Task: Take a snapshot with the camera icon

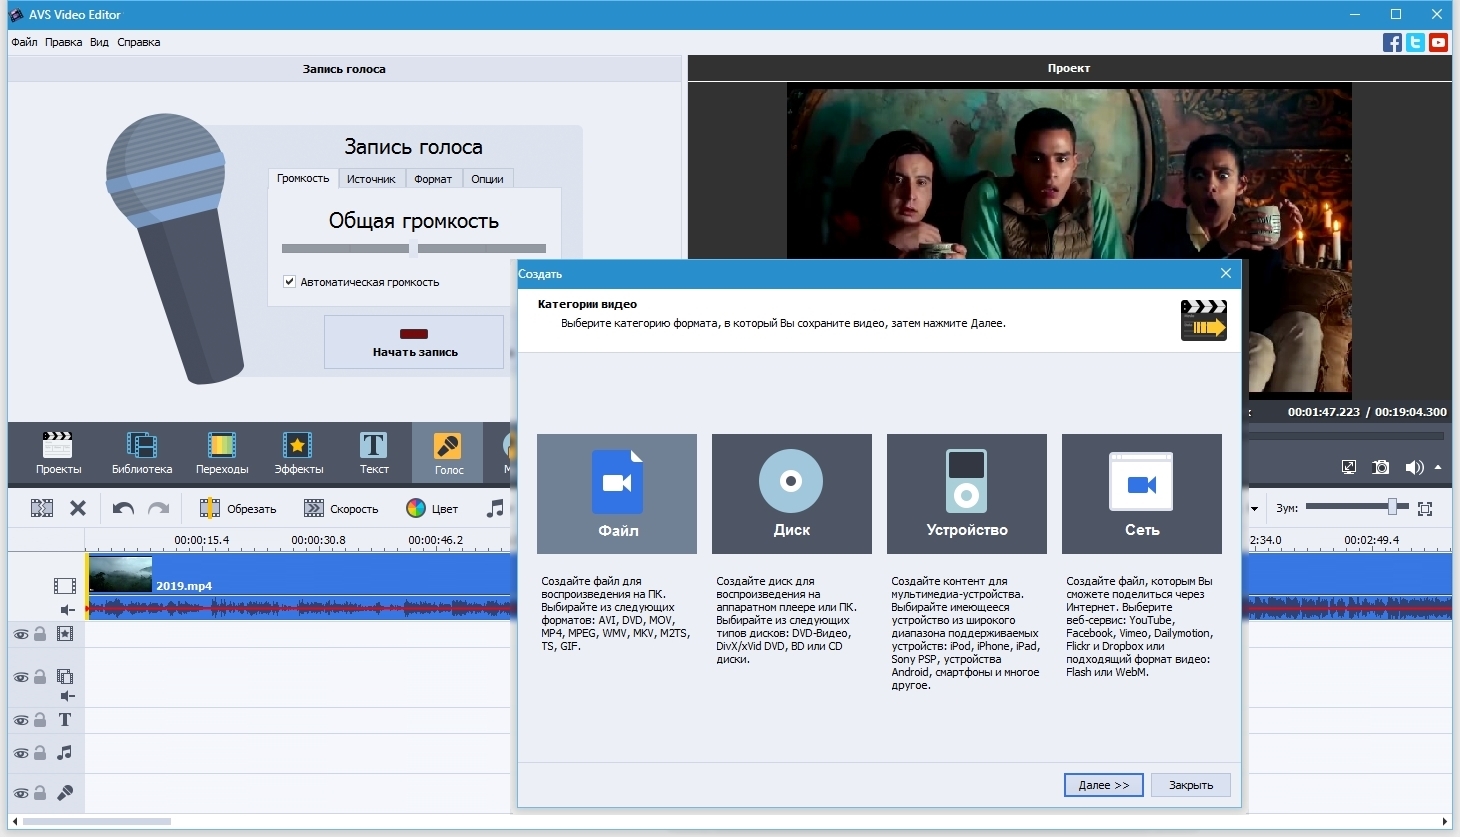Action: click(x=1381, y=467)
